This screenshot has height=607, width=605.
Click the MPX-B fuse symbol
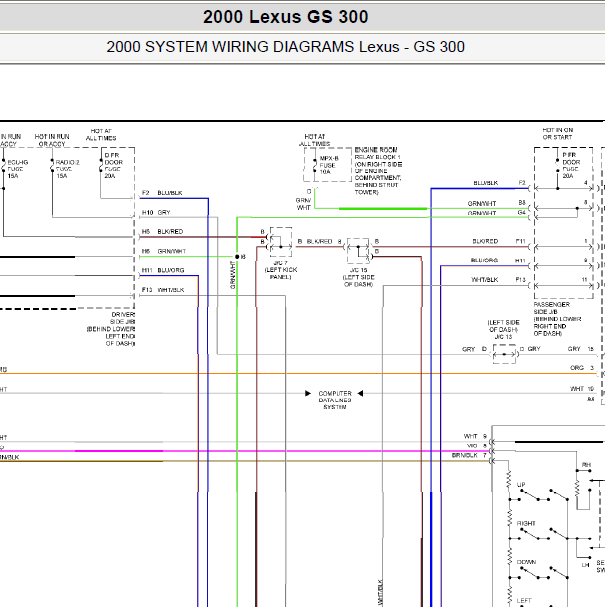pyautogui.click(x=315, y=165)
